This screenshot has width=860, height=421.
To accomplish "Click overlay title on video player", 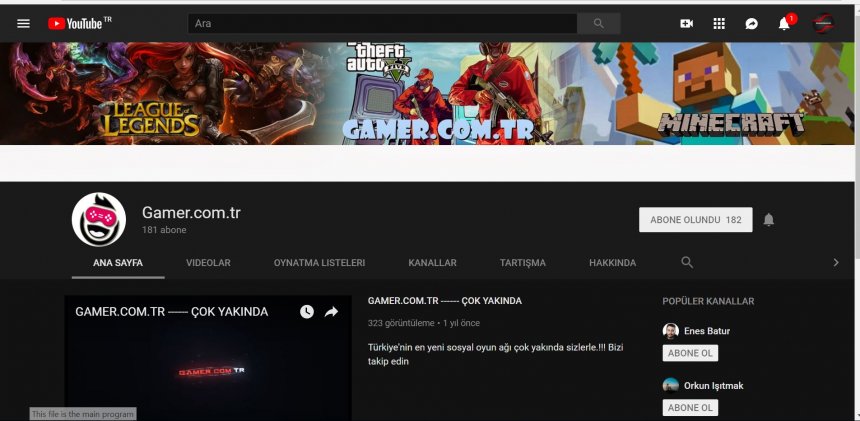I will pyautogui.click(x=172, y=312).
